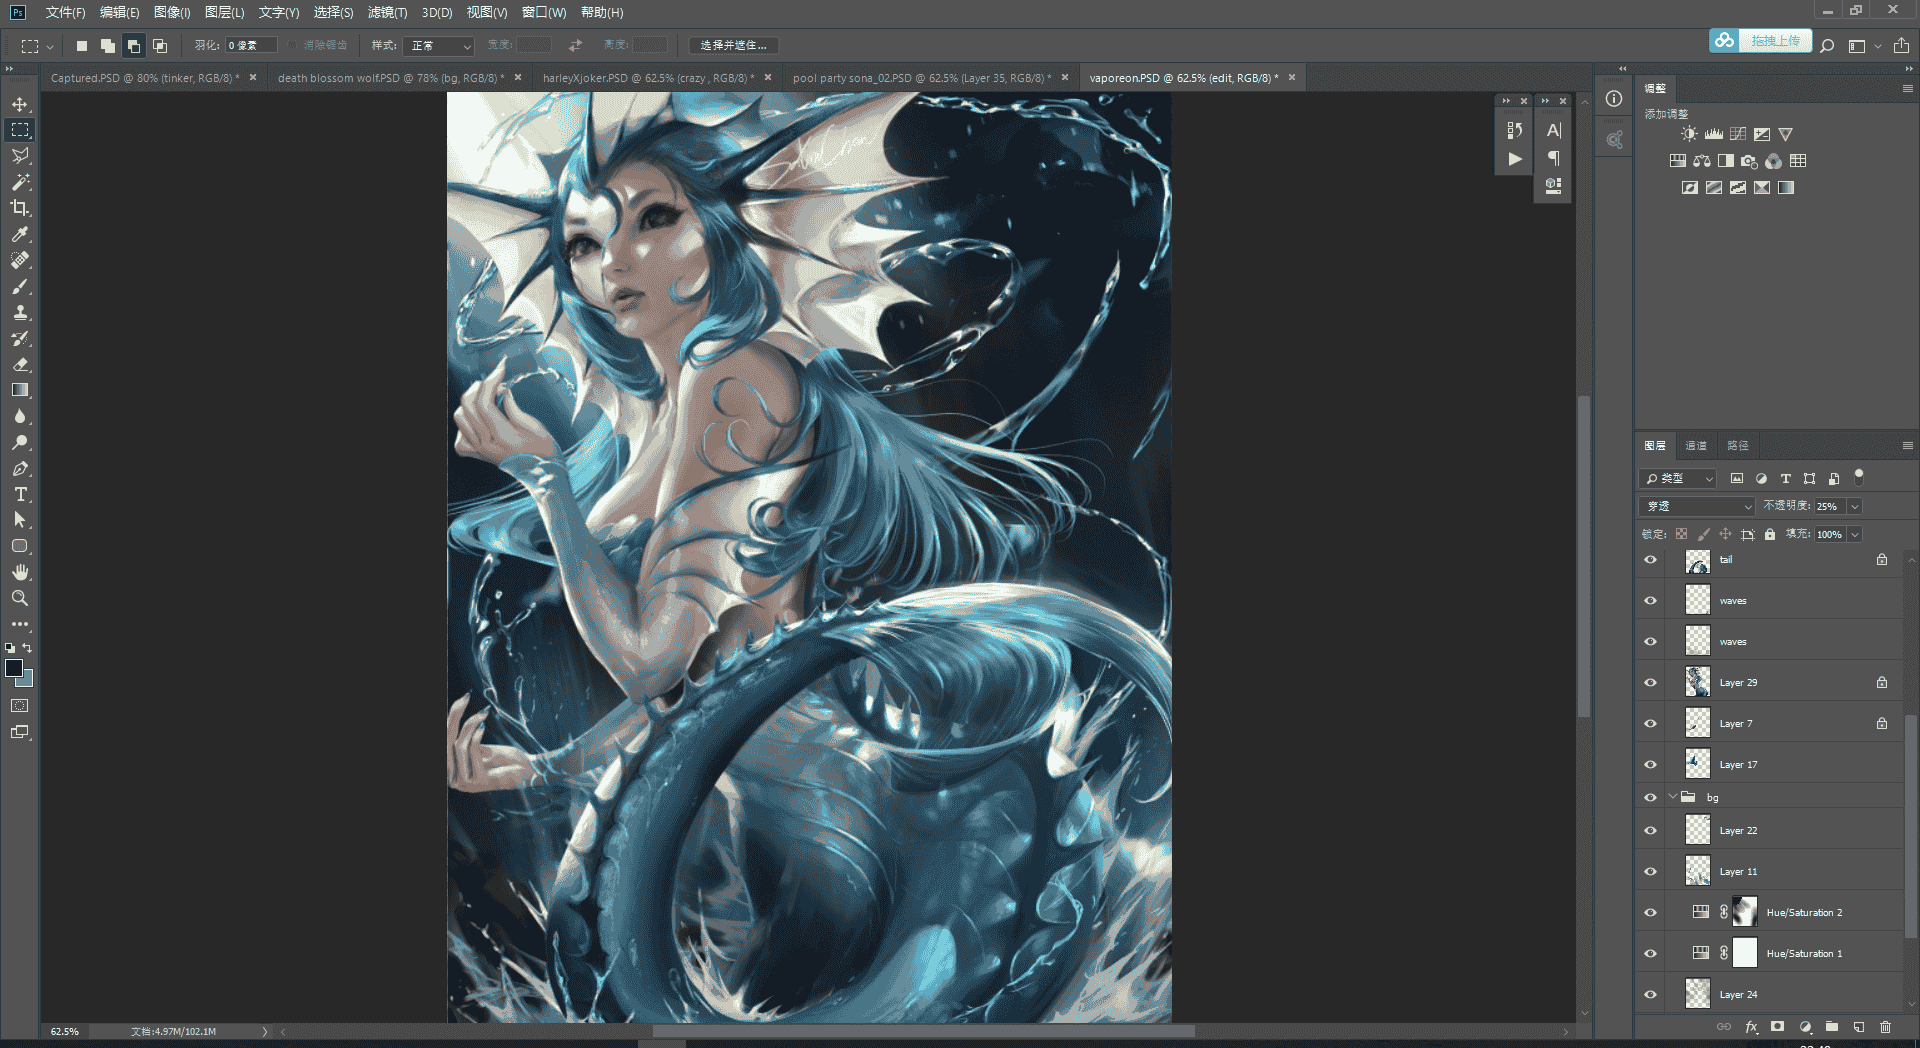Select the Eraser tool
The height and width of the screenshot is (1048, 1920).
[x=20, y=364]
